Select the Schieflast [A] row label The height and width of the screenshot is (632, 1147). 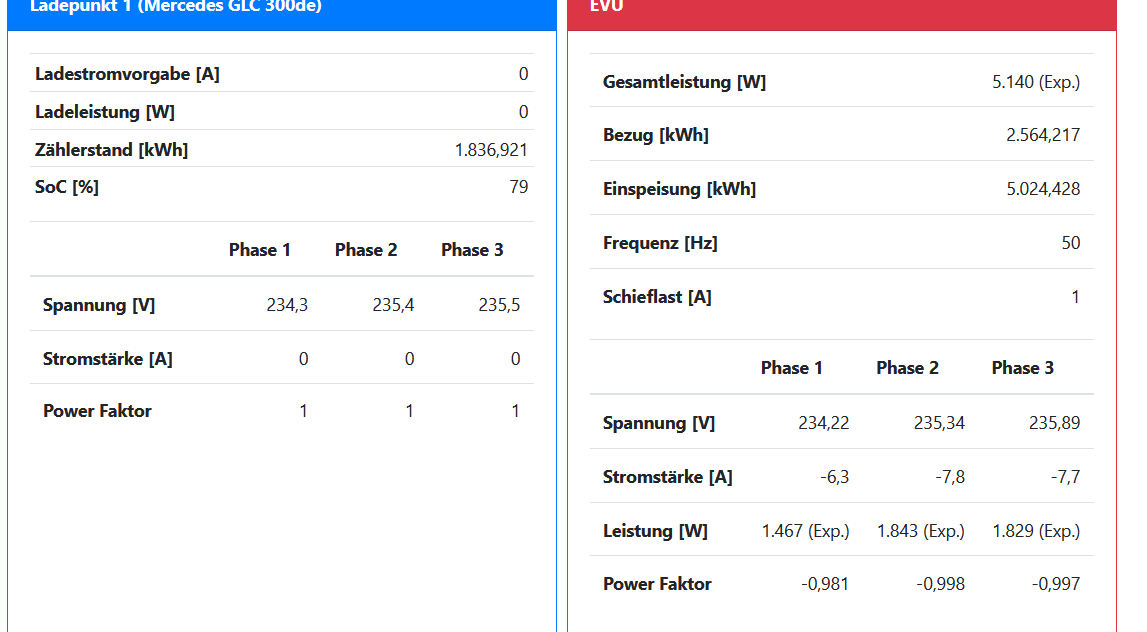point(657,297)
